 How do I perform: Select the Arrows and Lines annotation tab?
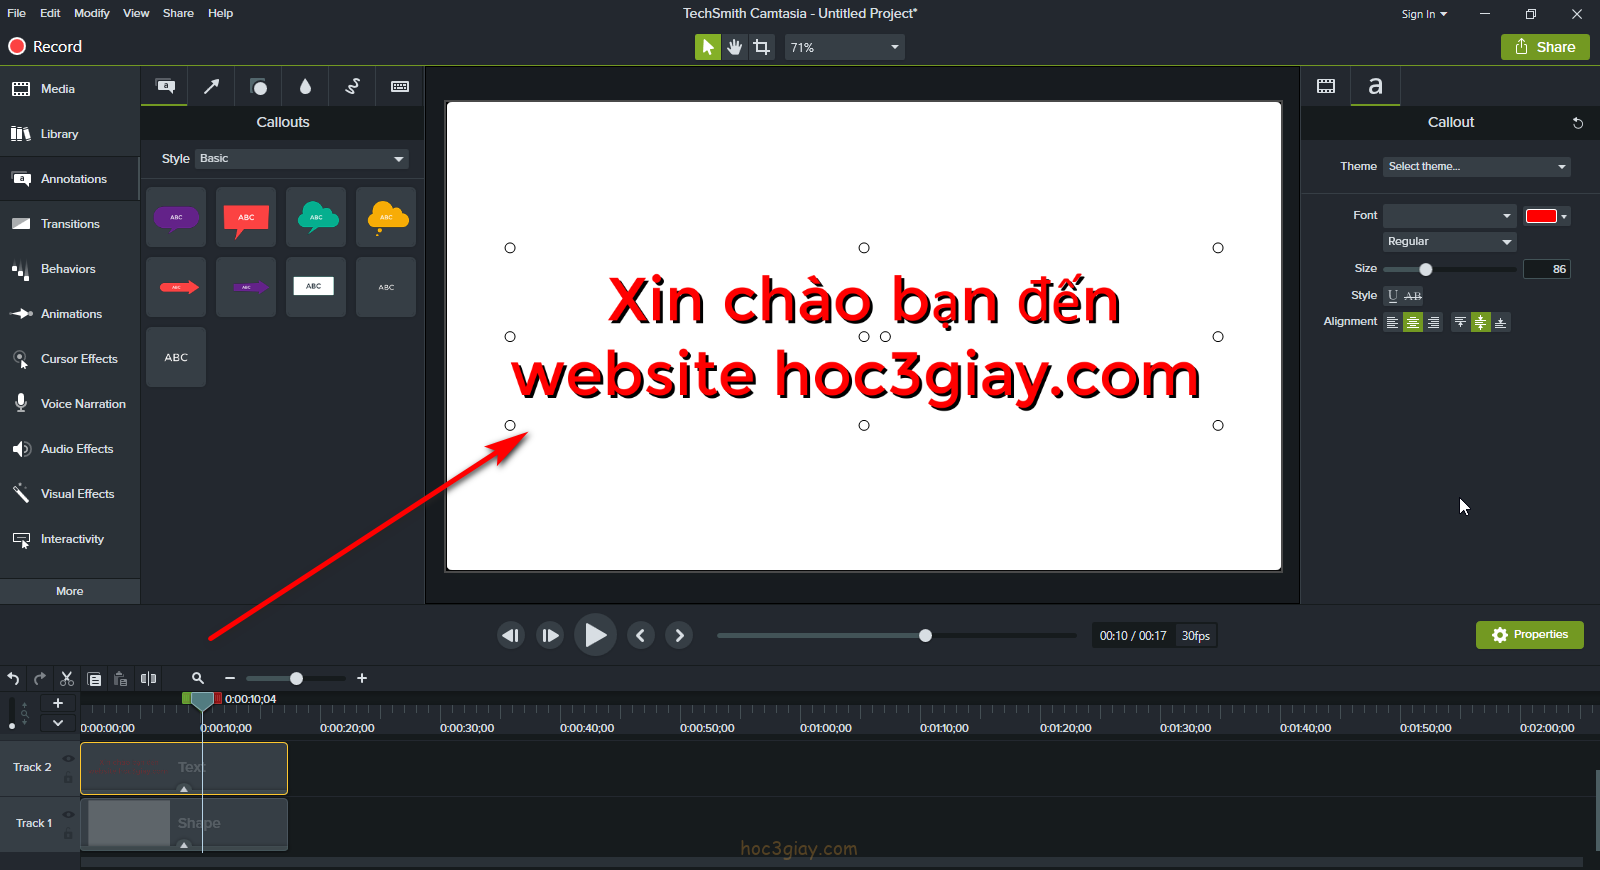(x=211, y=87)
